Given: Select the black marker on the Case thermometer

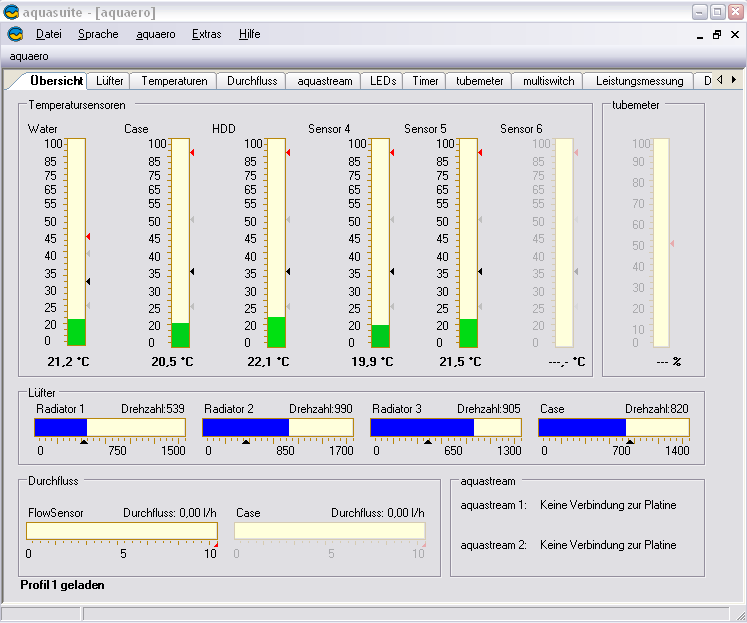Looking at the screenshot, I should point(192,271).
